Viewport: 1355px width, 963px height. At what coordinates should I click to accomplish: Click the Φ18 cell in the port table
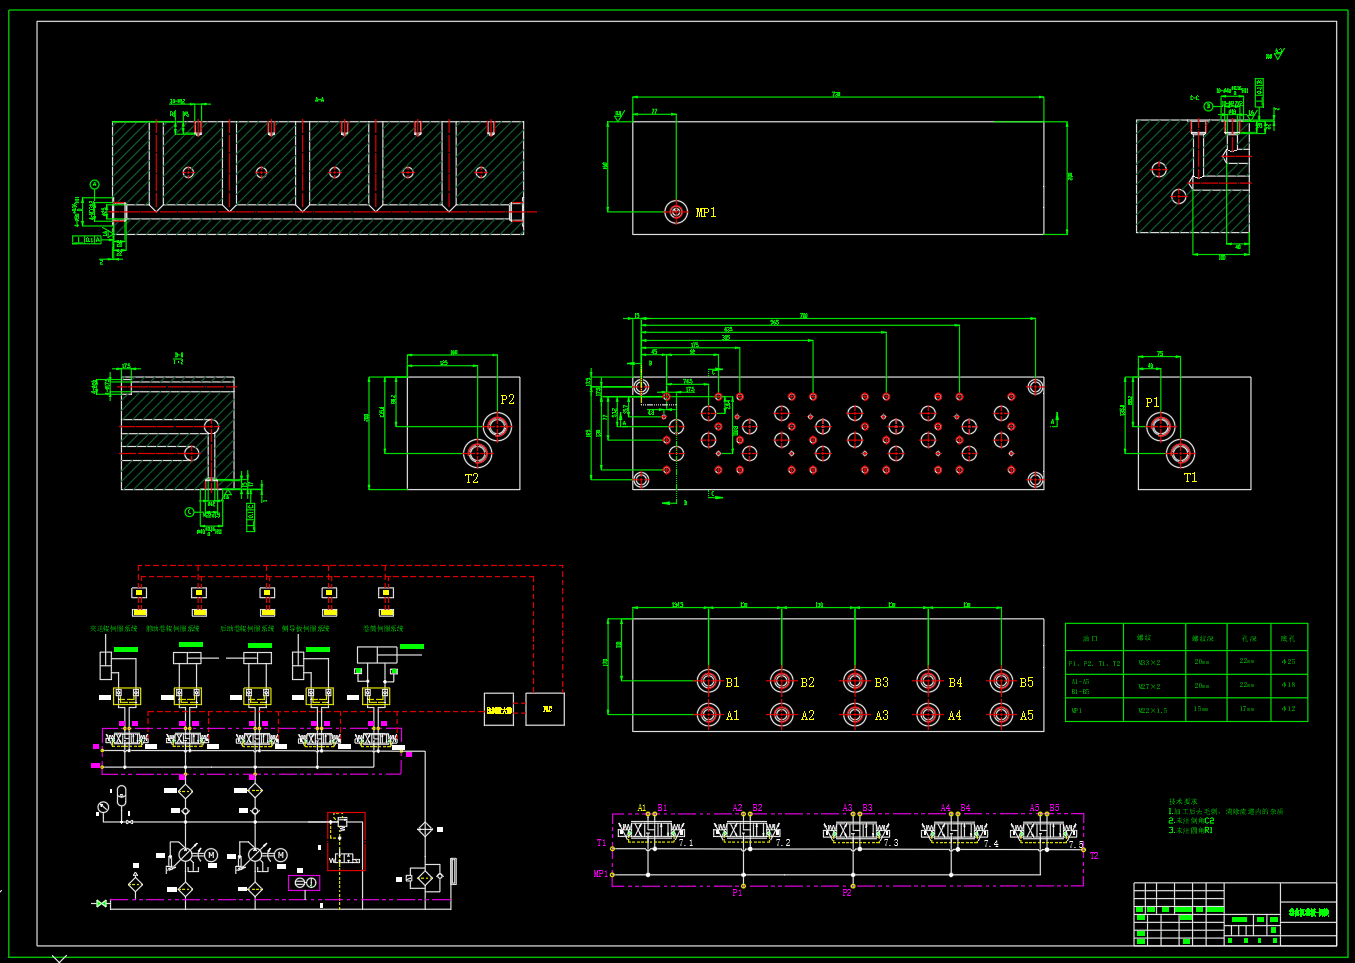tap(1288, 686)
